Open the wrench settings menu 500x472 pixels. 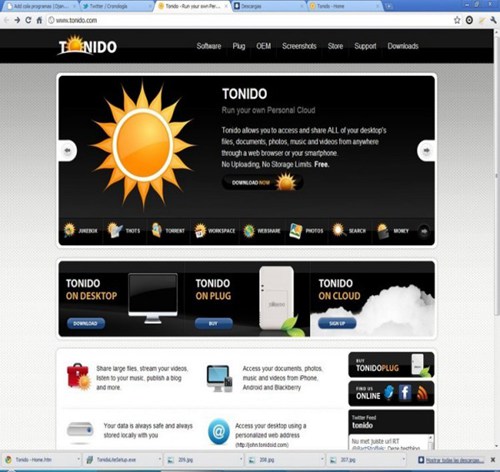[493, 20]
